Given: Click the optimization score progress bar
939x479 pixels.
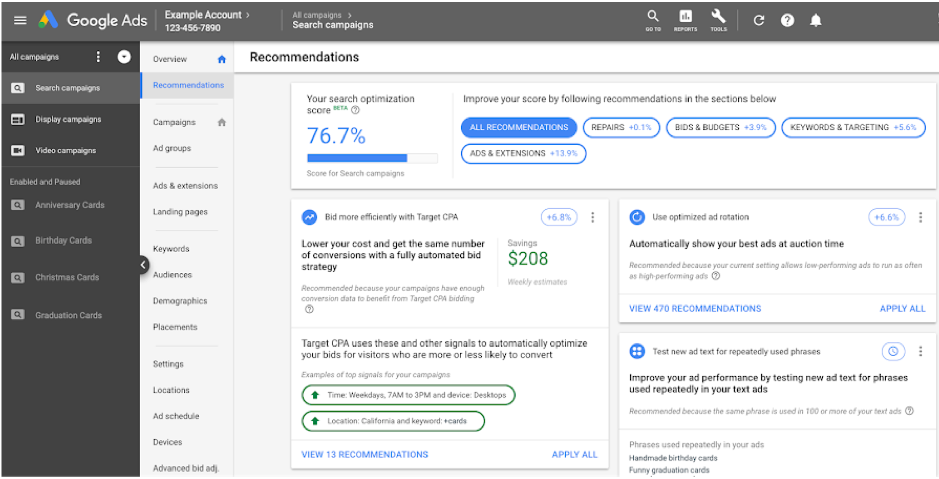Looking at the screenshot, I should (x=372, y=158).
